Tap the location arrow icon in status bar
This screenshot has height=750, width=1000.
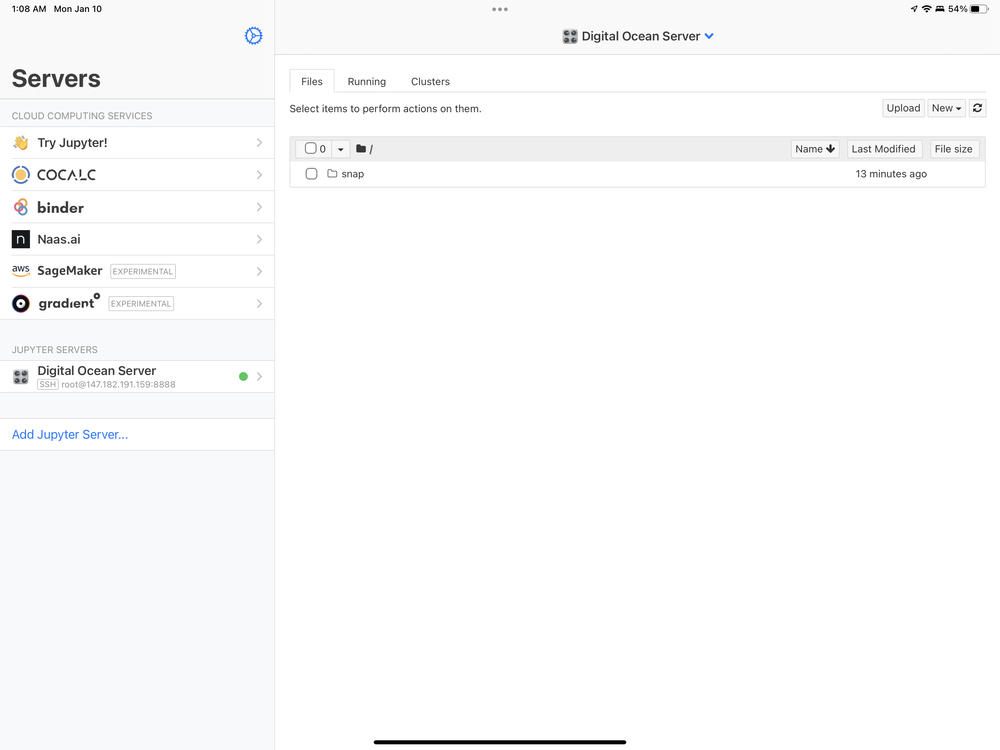click(914, 9)
